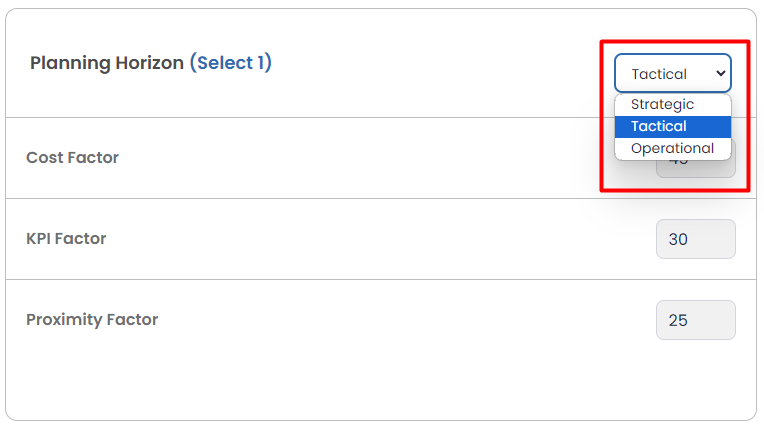The image size is (764, 426).
Task: Select the Strategic option
Action: (662, 104)
